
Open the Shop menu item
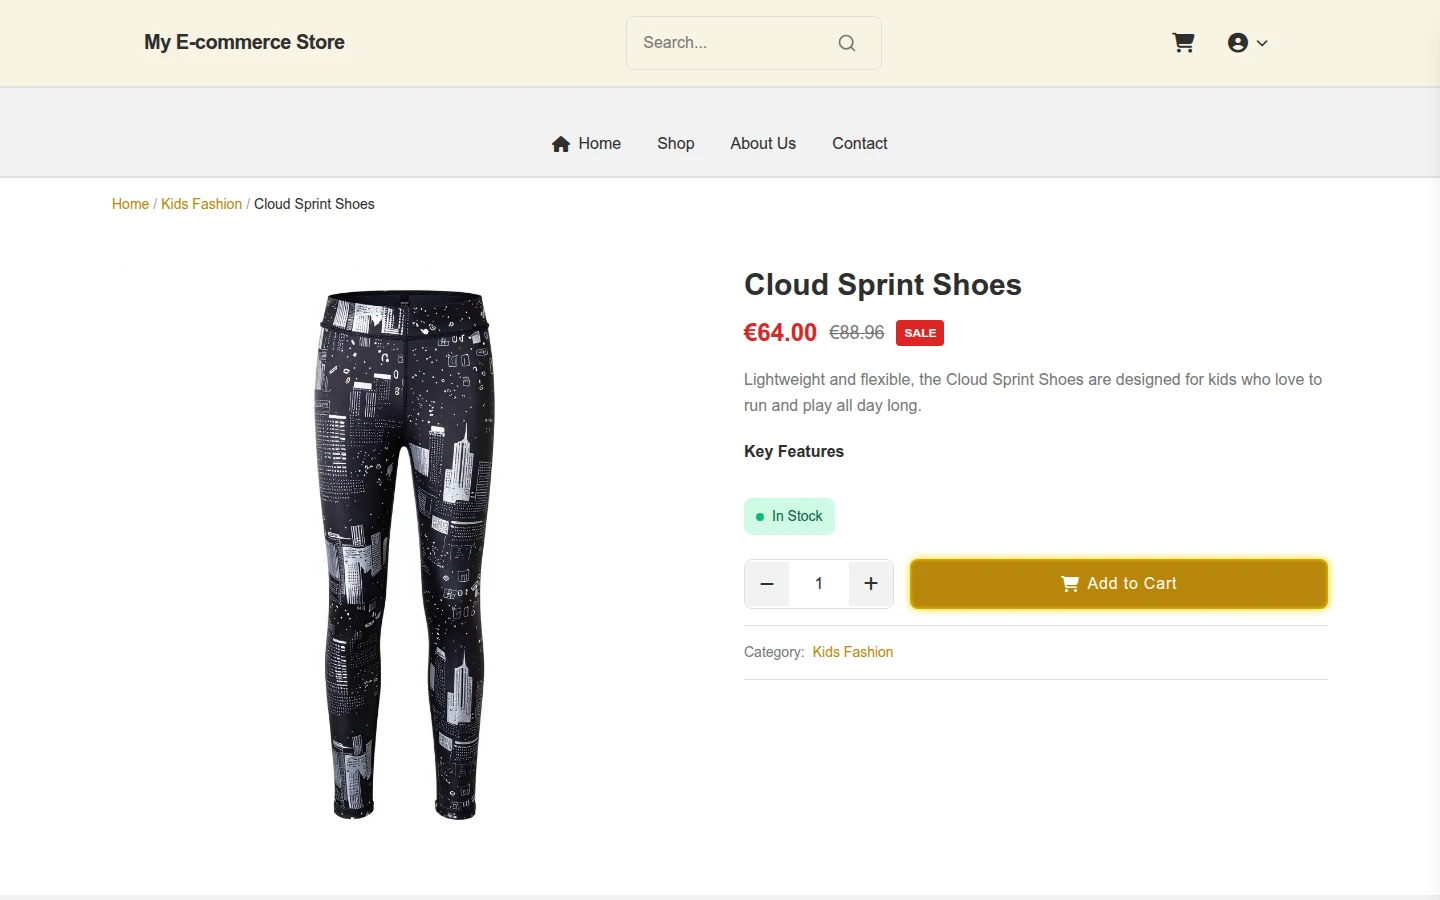(676, 144)
